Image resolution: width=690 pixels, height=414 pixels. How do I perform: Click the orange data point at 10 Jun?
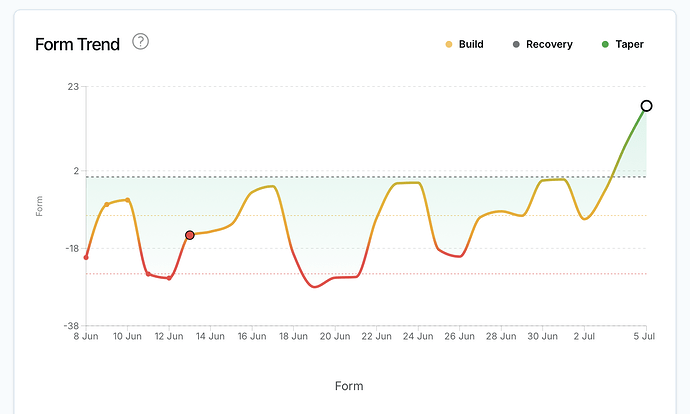(x=128, y=200)
